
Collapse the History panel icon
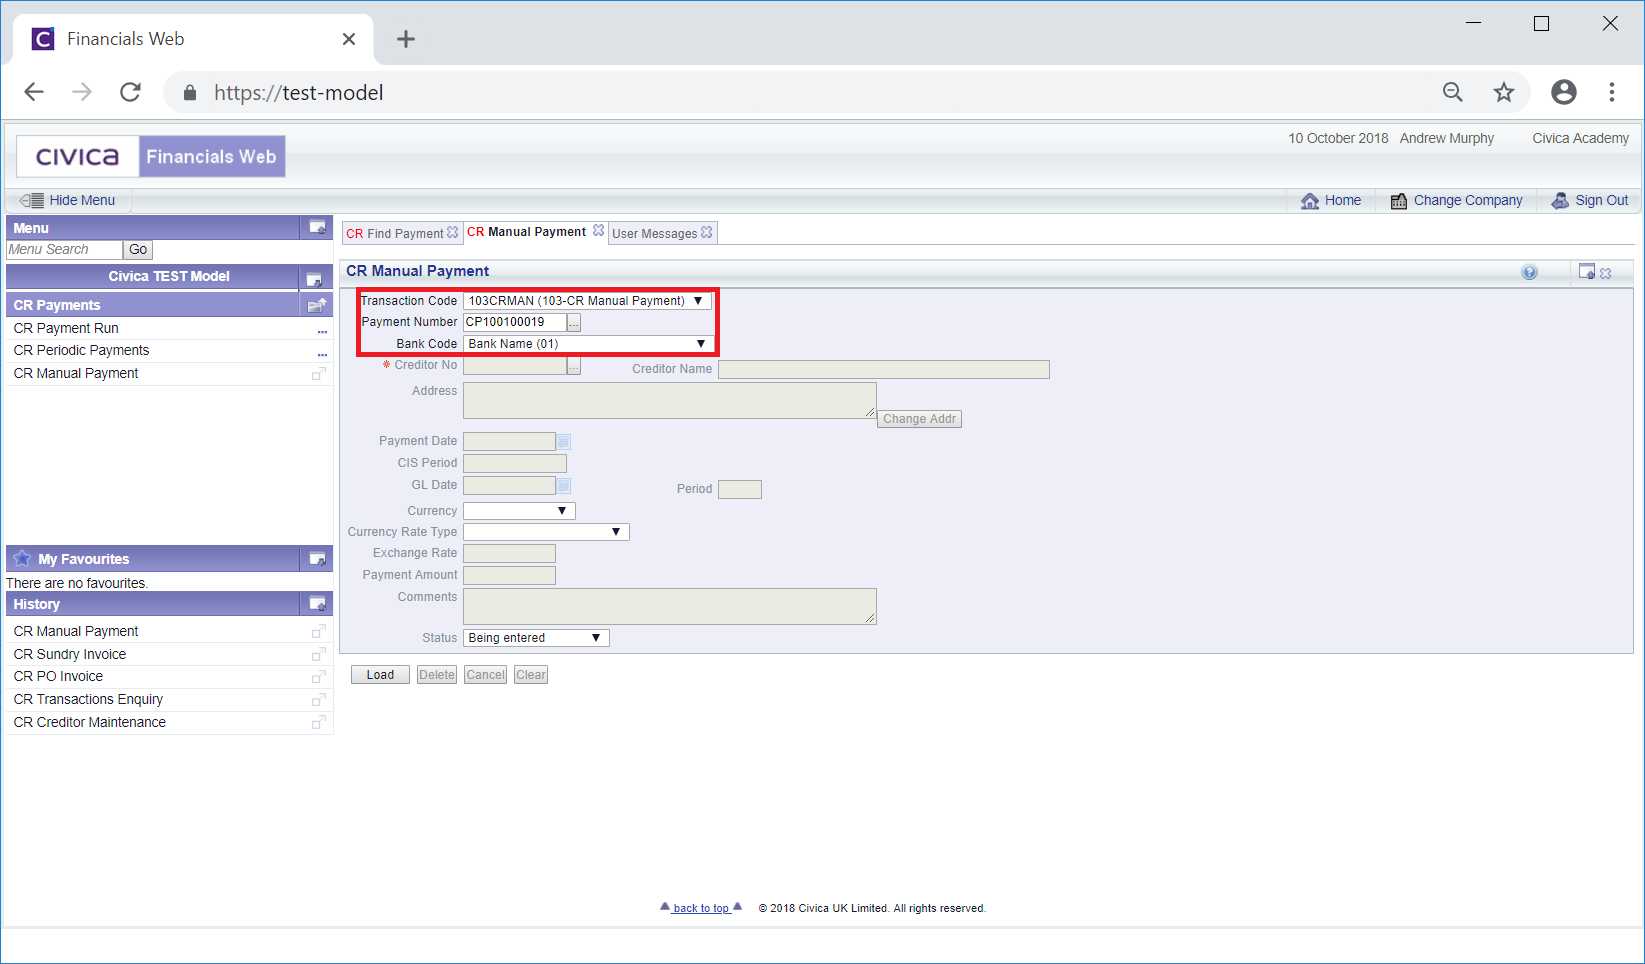tap(317, 603)
